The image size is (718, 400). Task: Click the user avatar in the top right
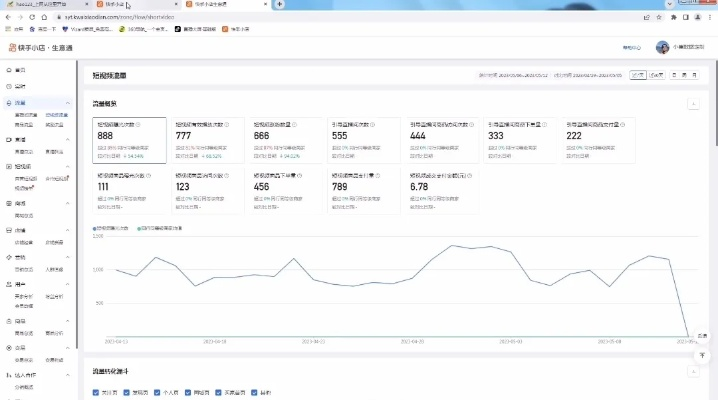pos(661,47)
